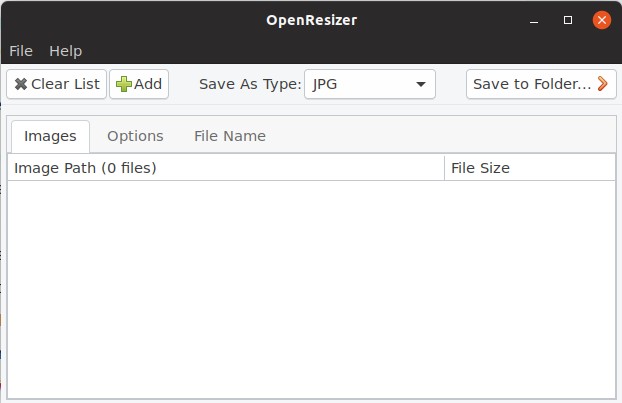622x403 pixels.
Task: Click inside the empty image list area
Action: (311, 290)
